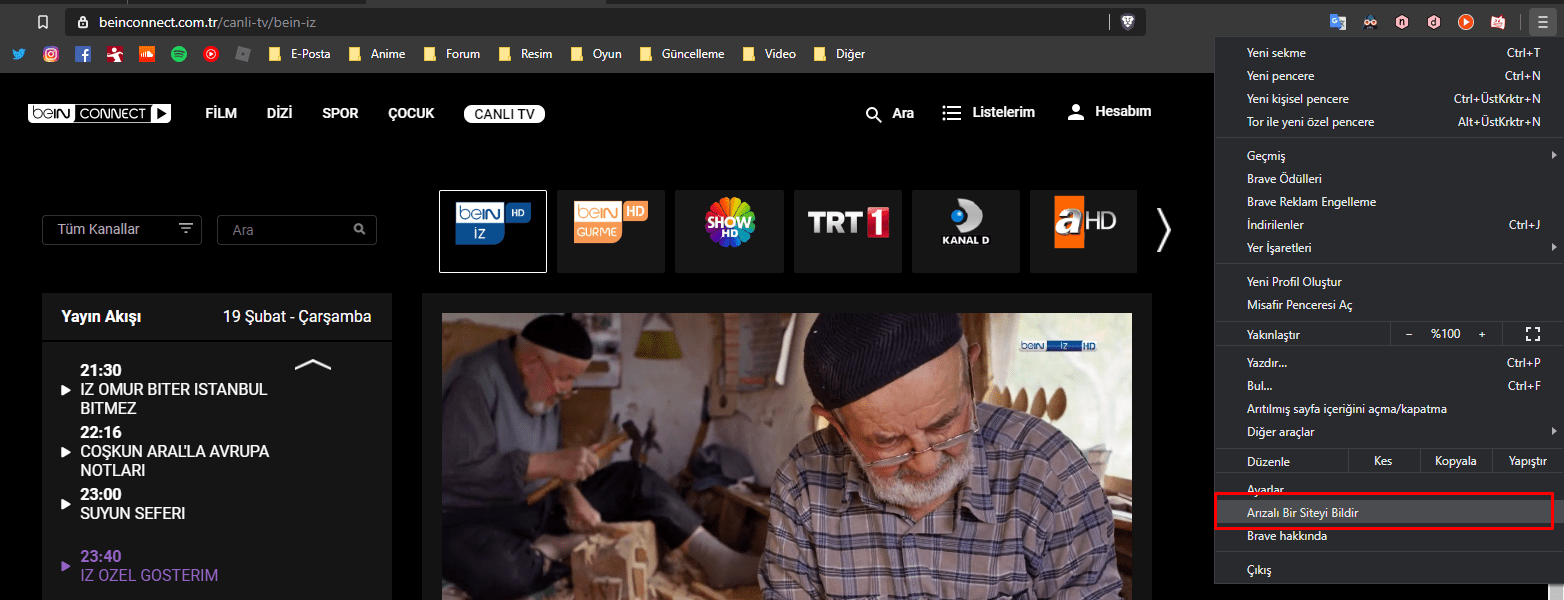Select the beIN İZ HD channel thumbnail
Screen dimensions: 1564x600
click(x=492, y=231)
